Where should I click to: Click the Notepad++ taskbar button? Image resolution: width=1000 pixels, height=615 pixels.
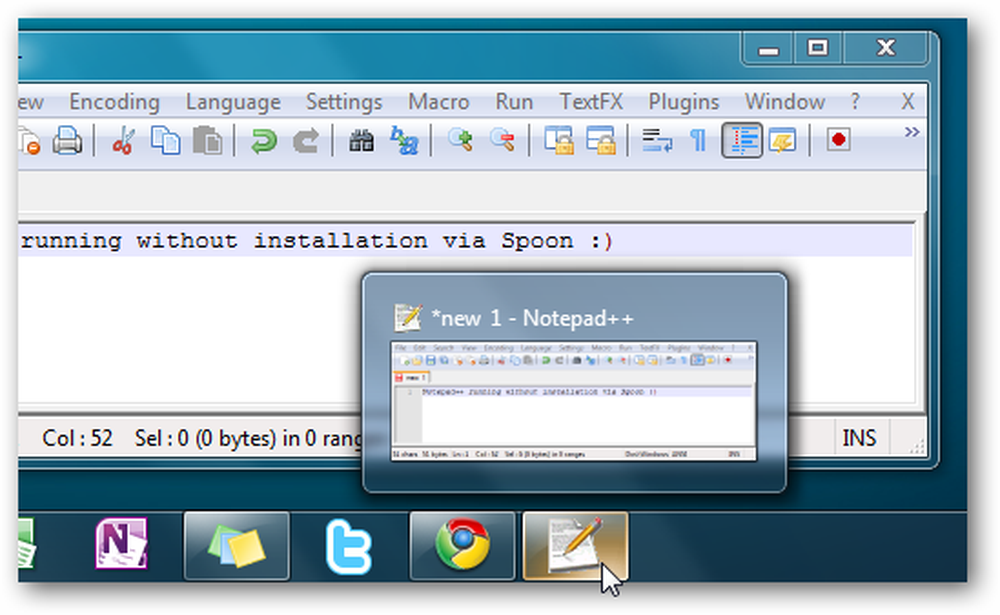tap(575, 546)
